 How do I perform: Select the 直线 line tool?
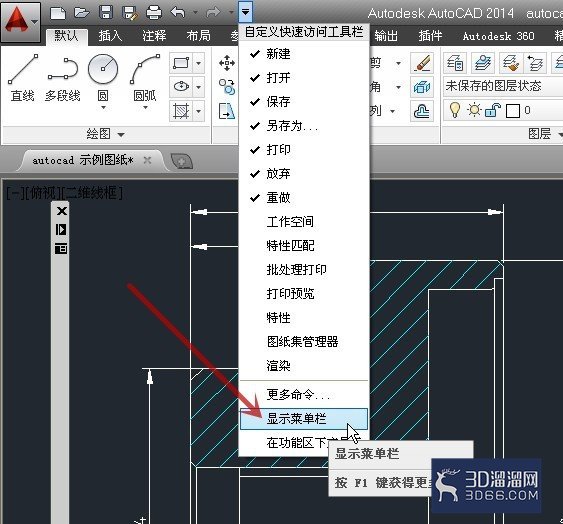(23, 79)
